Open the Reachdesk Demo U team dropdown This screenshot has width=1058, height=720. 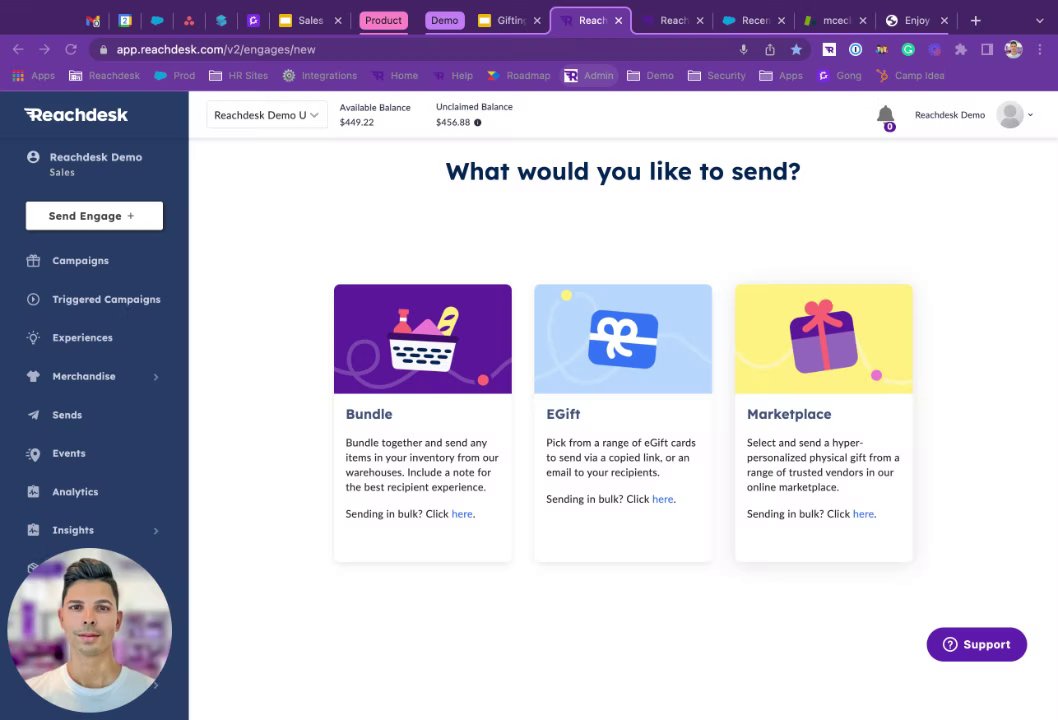point(267,115)
